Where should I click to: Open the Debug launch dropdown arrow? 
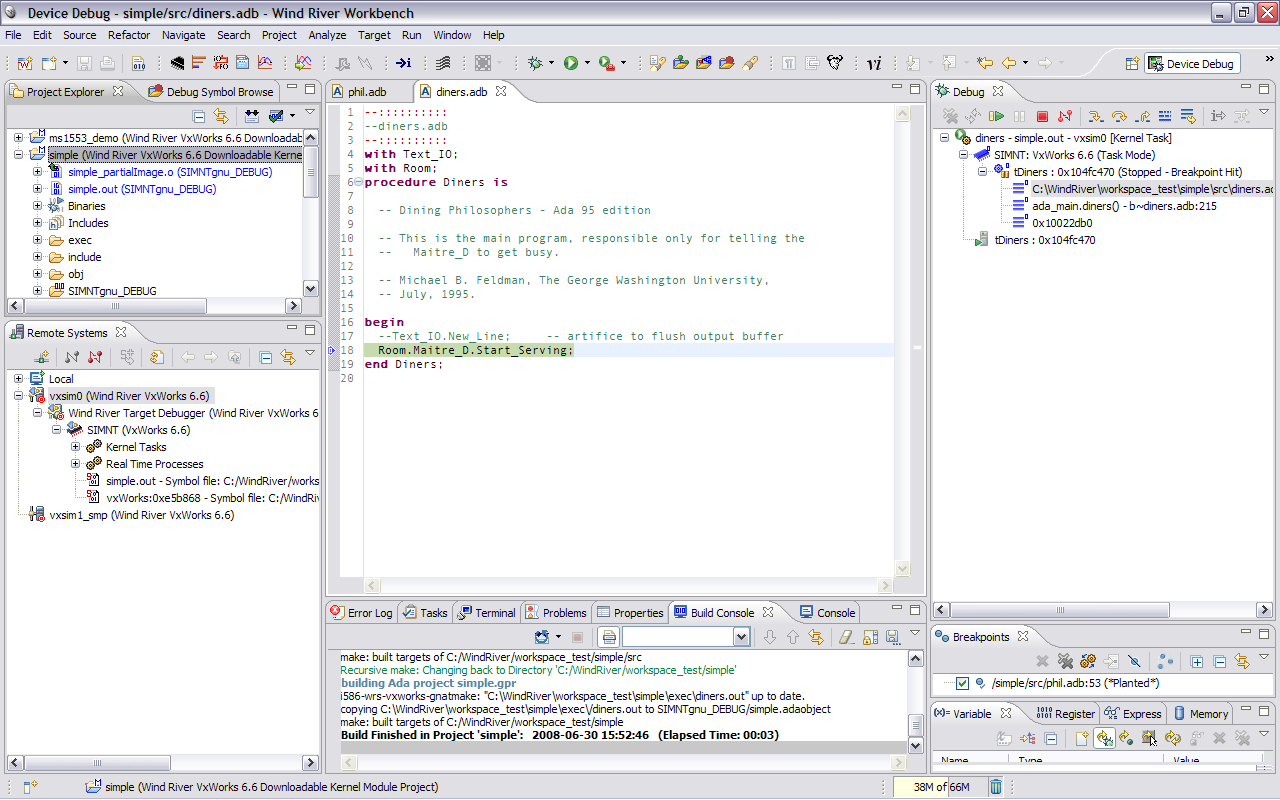[x=553, y=63]
